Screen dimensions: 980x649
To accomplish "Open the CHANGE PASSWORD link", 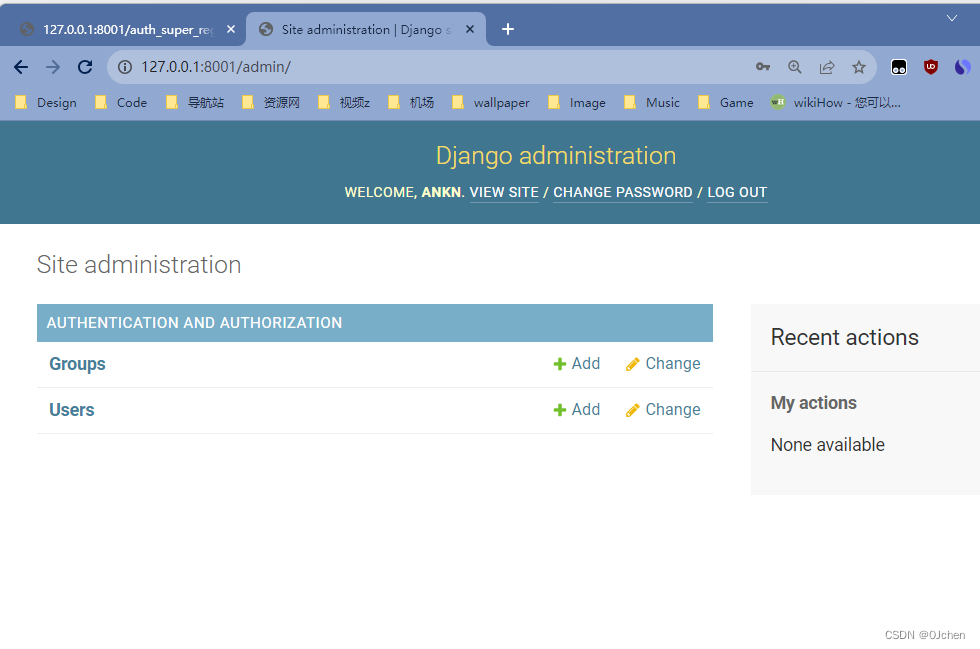I will 622,193.
